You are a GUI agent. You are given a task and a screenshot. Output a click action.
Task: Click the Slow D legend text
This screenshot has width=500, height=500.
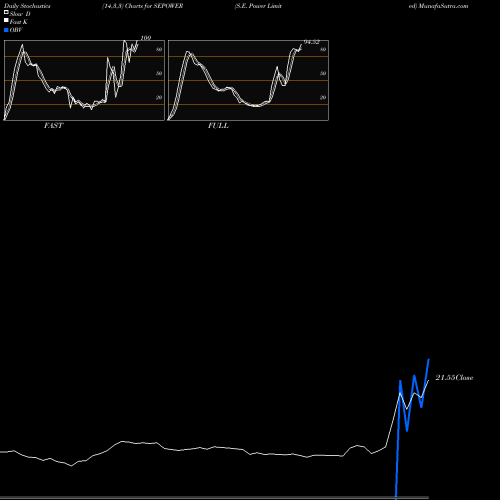click(20, 14)
